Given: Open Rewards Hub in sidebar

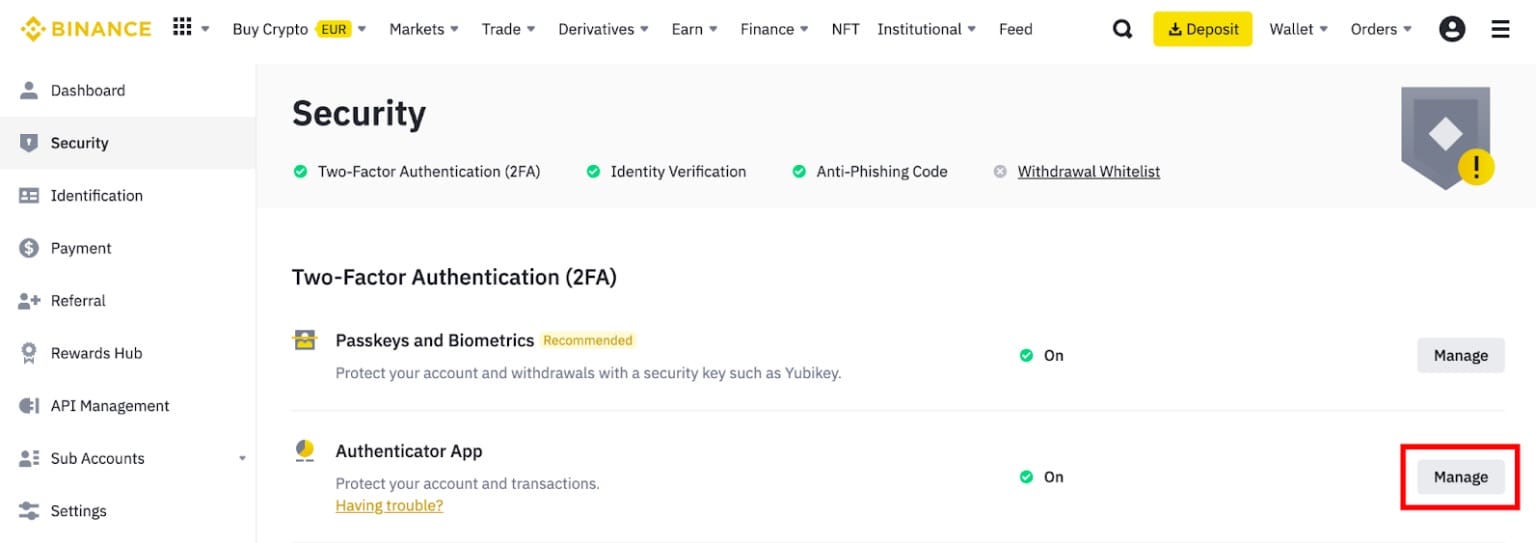Looking at the screenshot, I should 96,353.
